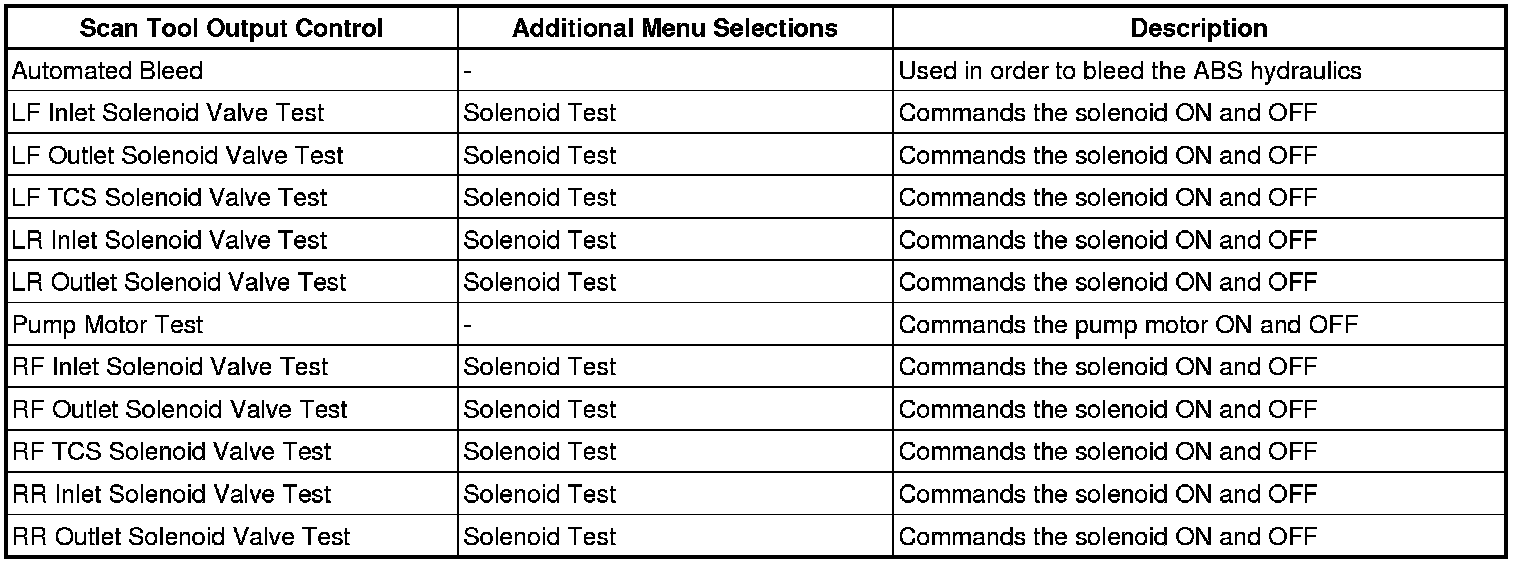This screenshot has height=564, width=1520.
Task: Choose LR Outlet Solenoid Valve Test cell
Action: point(180,282)
